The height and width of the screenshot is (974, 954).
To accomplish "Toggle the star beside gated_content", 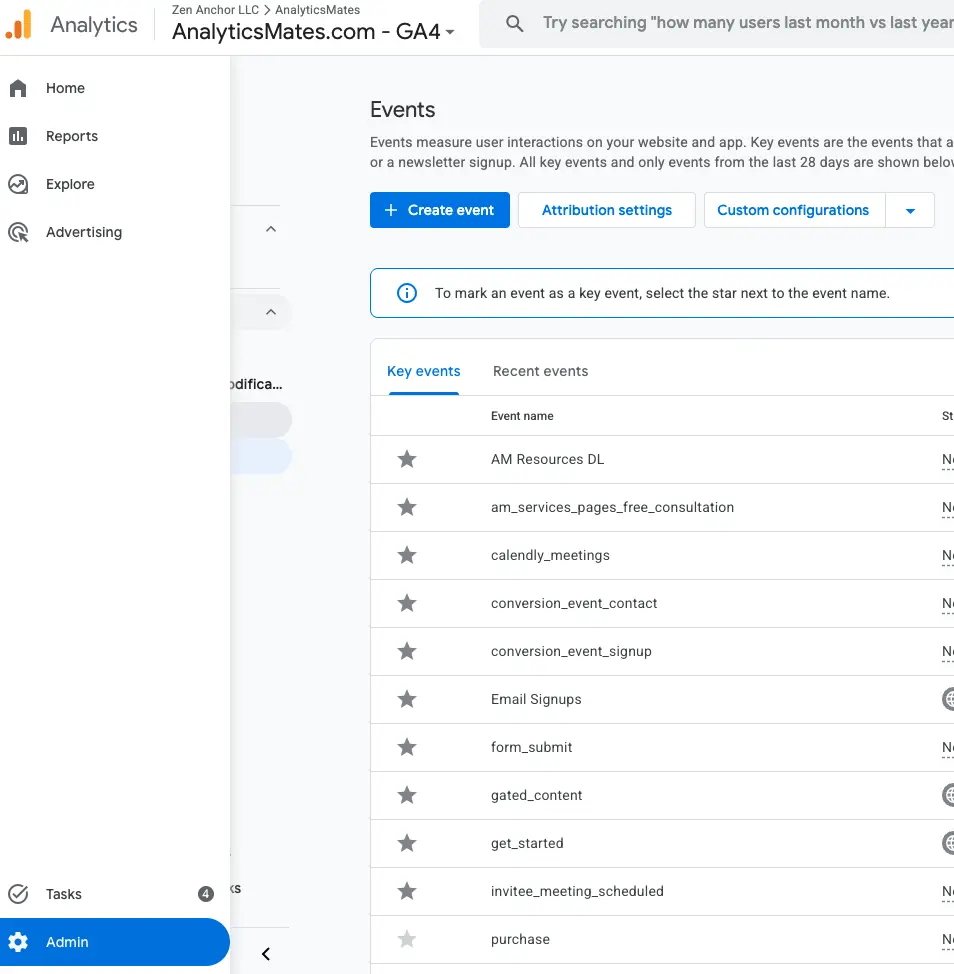I will pos(407,795).
